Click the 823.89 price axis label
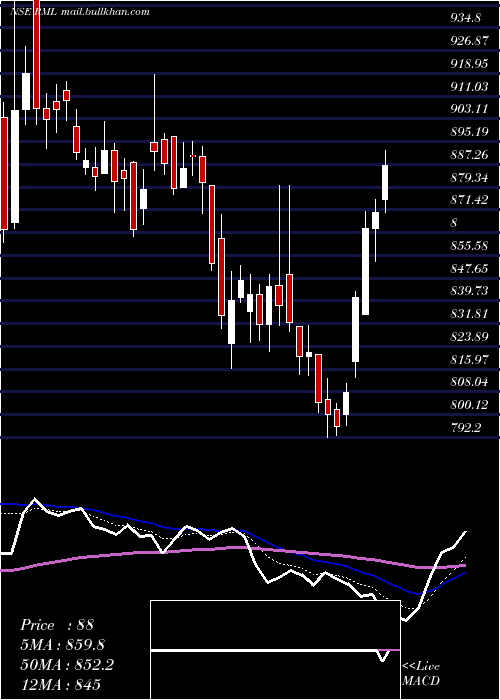The image size is (500, 700). pyautogui.click(x=469, y=337)
